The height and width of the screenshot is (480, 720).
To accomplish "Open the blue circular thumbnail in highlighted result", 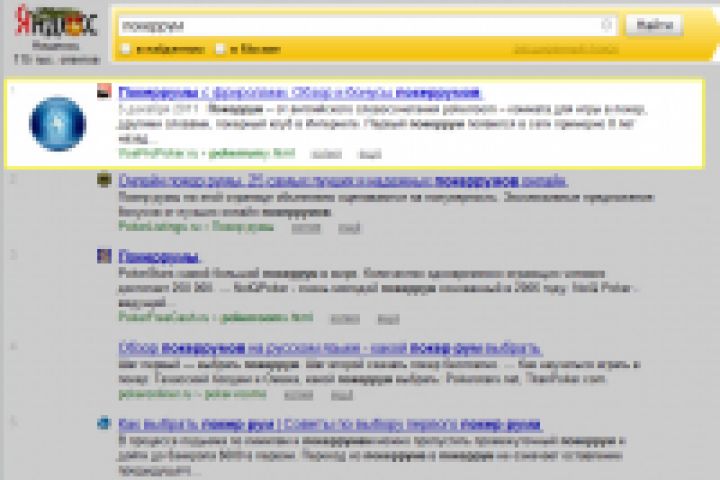I will coord(57,124).
